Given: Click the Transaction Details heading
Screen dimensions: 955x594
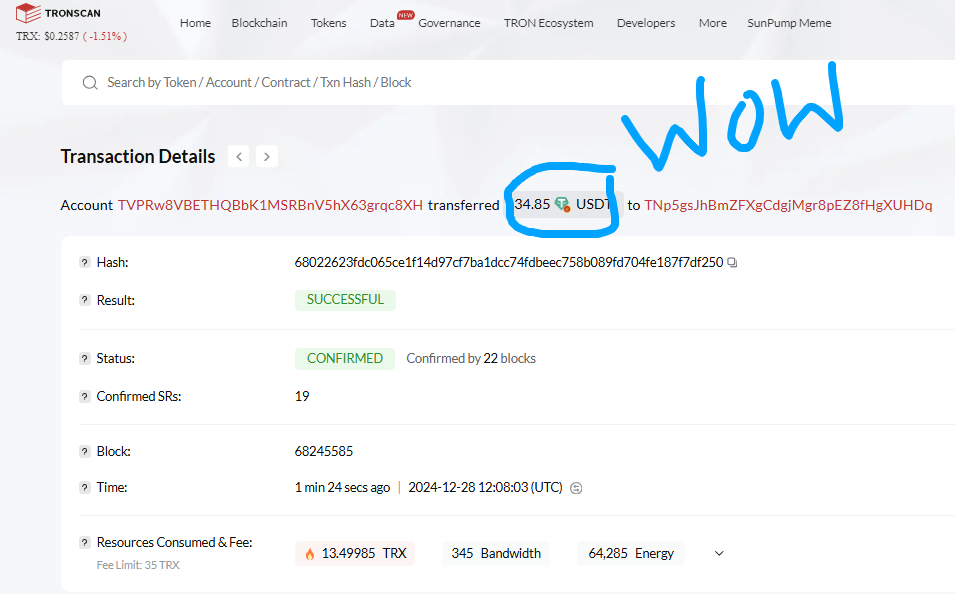Looking at the screenshot, I should tap(138, 157).
